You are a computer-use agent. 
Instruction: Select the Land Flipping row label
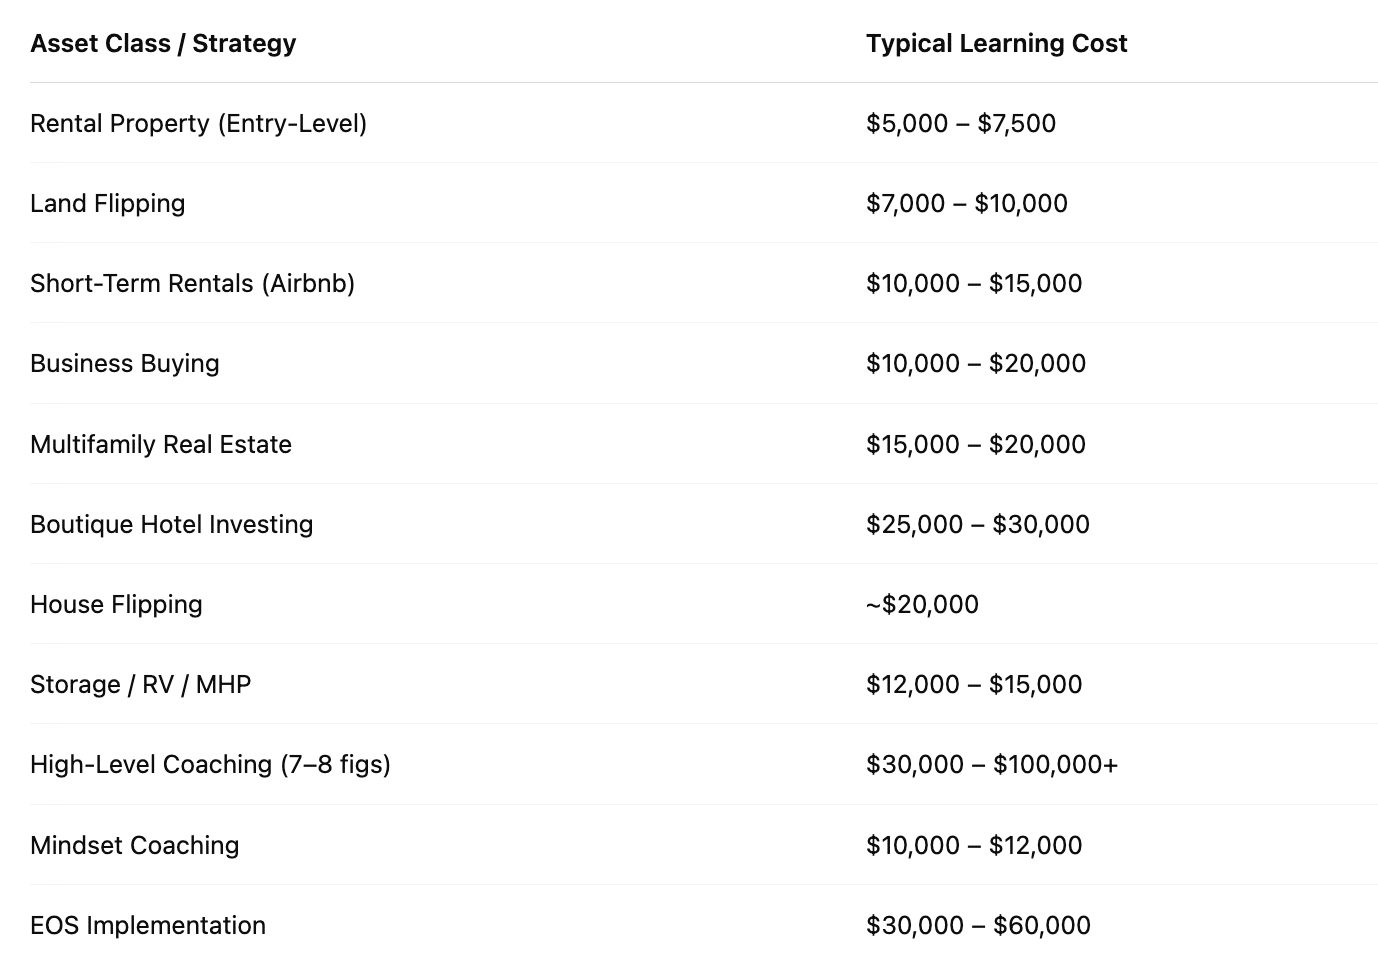(x=108, y=204)
